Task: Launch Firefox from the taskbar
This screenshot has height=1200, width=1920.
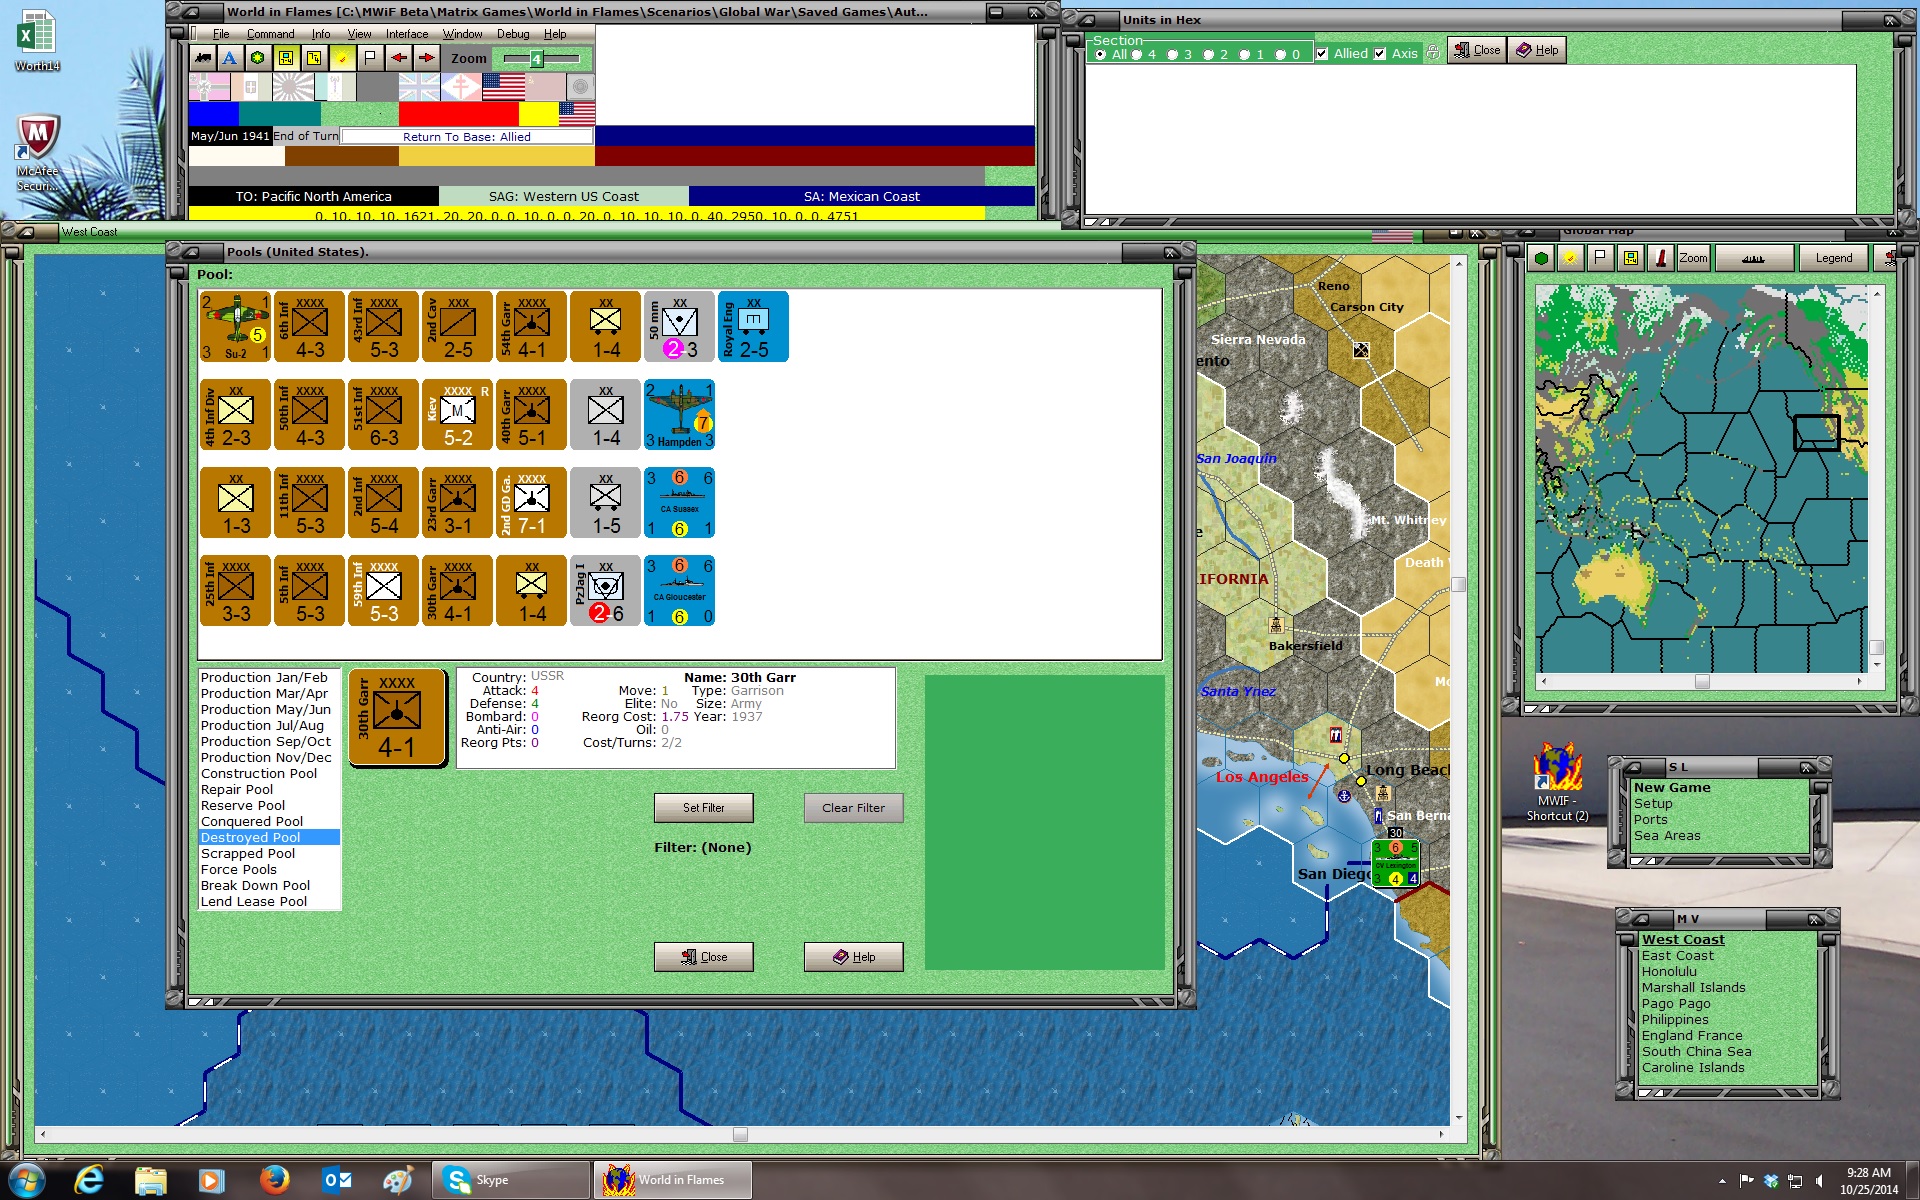Action: (274, 1180)
